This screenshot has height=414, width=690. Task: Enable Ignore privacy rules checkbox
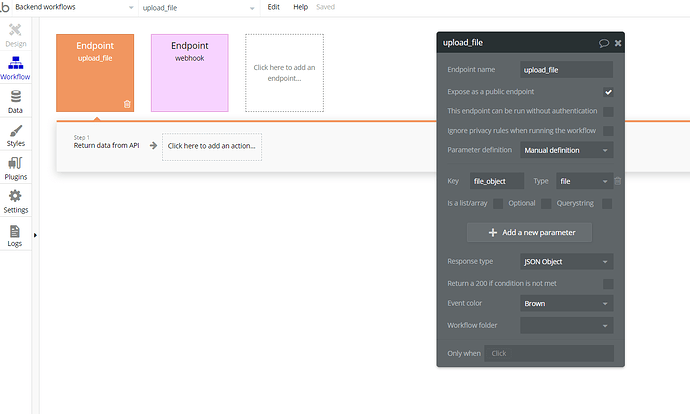coord(608,131)
